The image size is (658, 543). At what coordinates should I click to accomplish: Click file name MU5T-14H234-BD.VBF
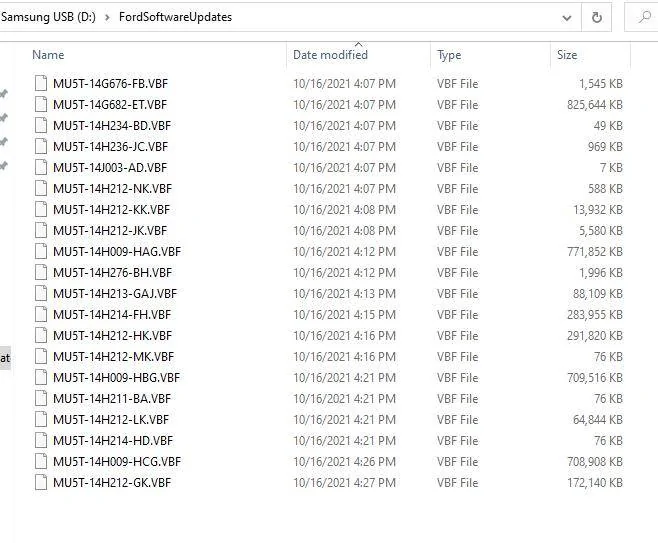click(112, 125)
